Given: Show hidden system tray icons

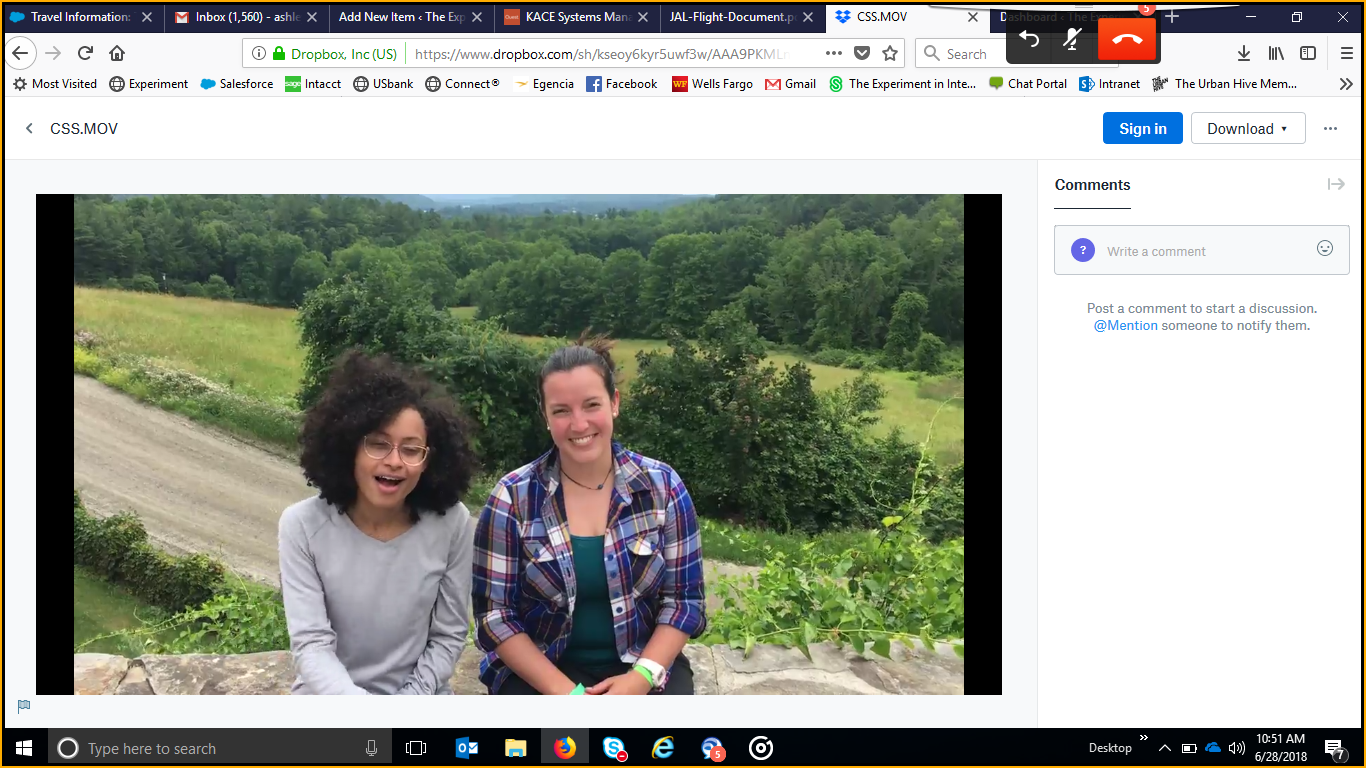Looking at the screenshot, I should [1165, 748].
